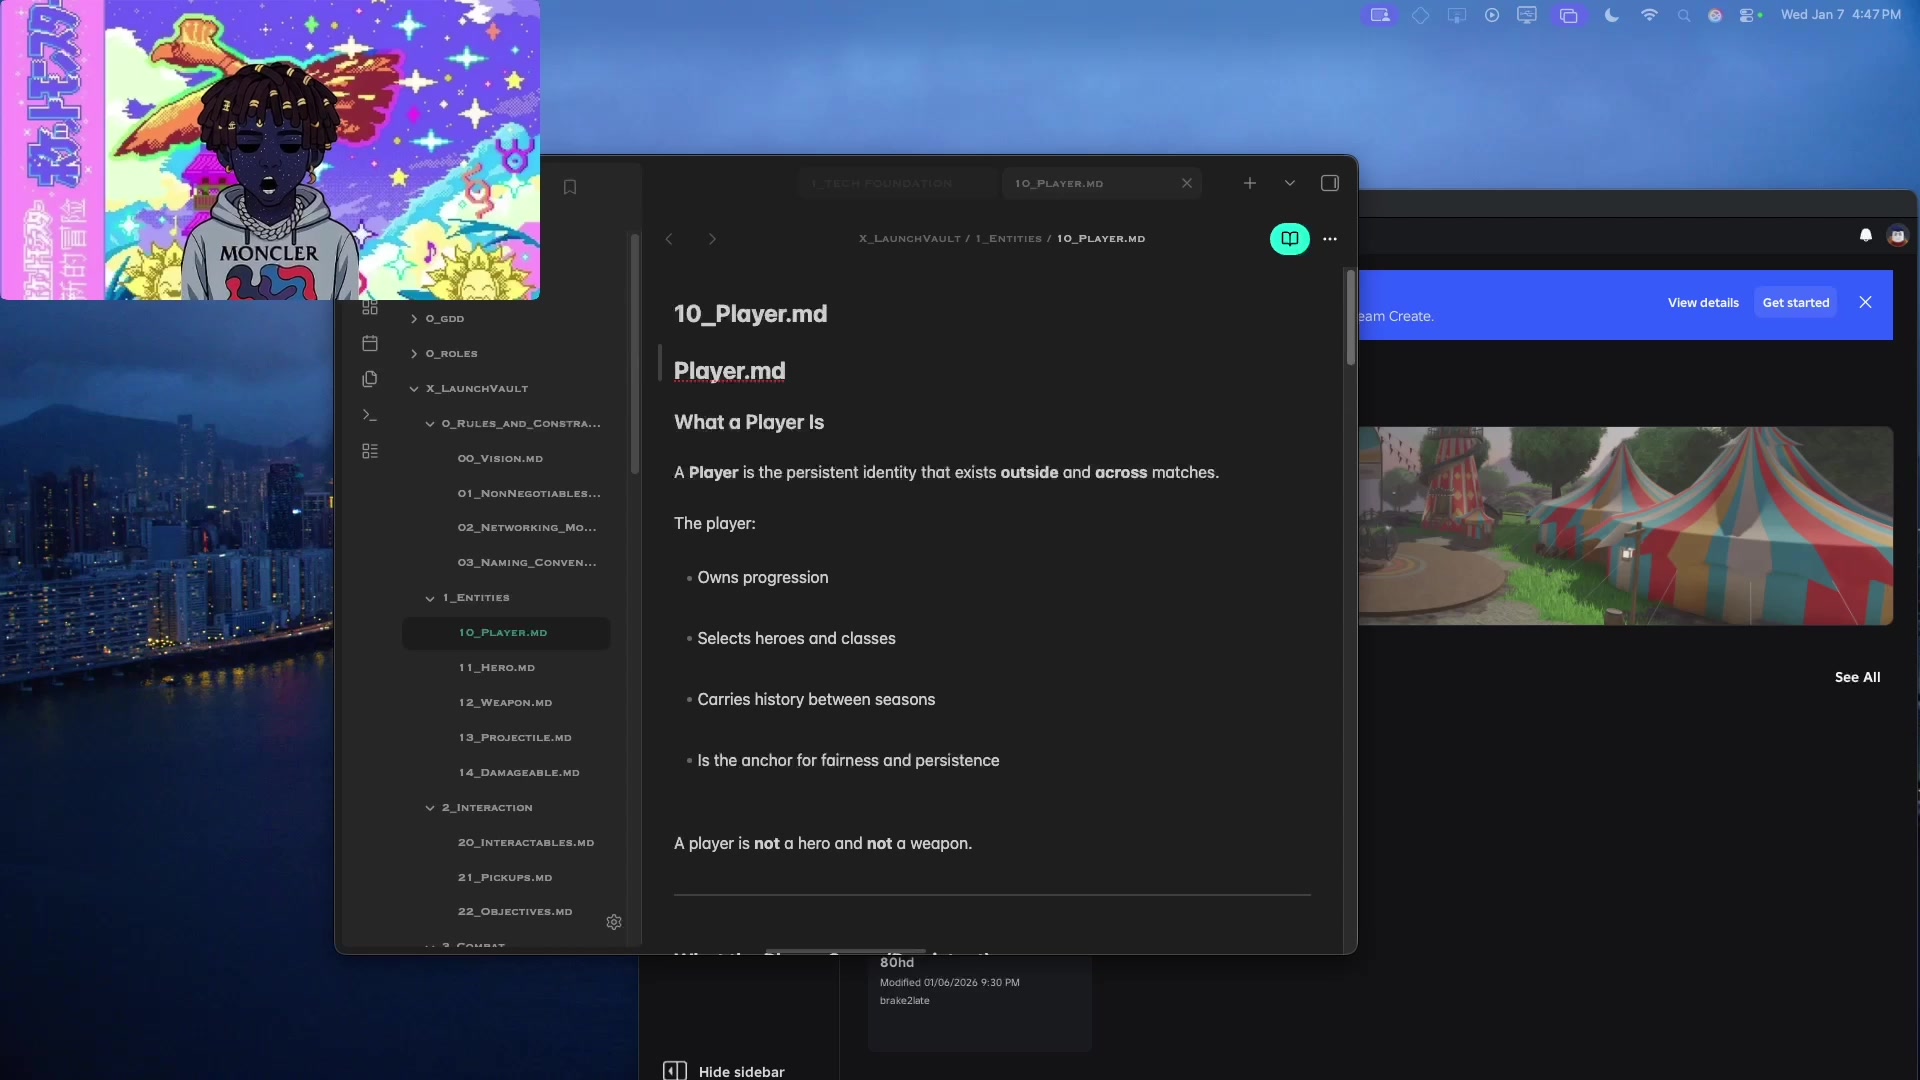Add a new tab with the plus icon

pos(1250,183)
